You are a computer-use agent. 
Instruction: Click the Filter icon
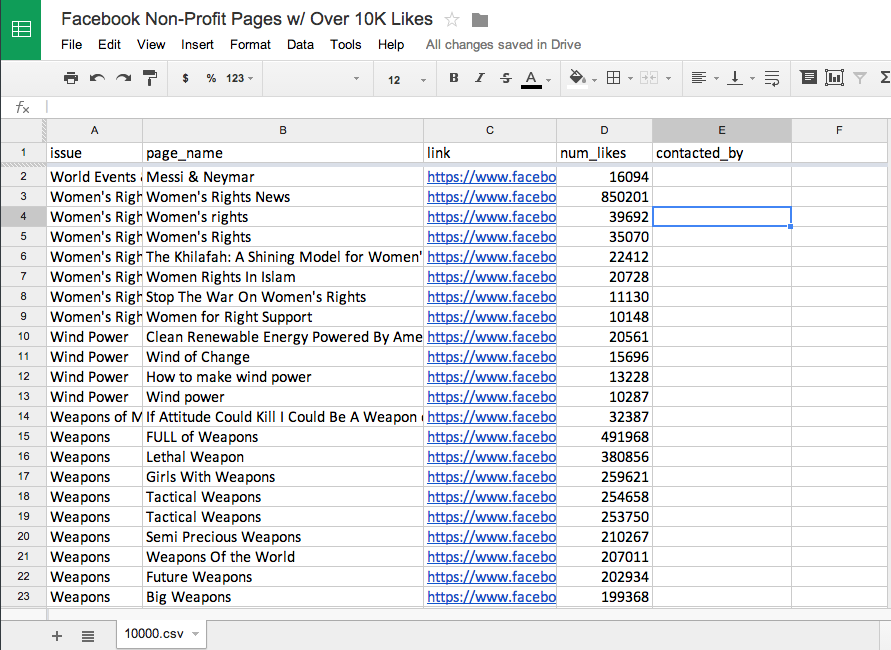tap(860, 78)
